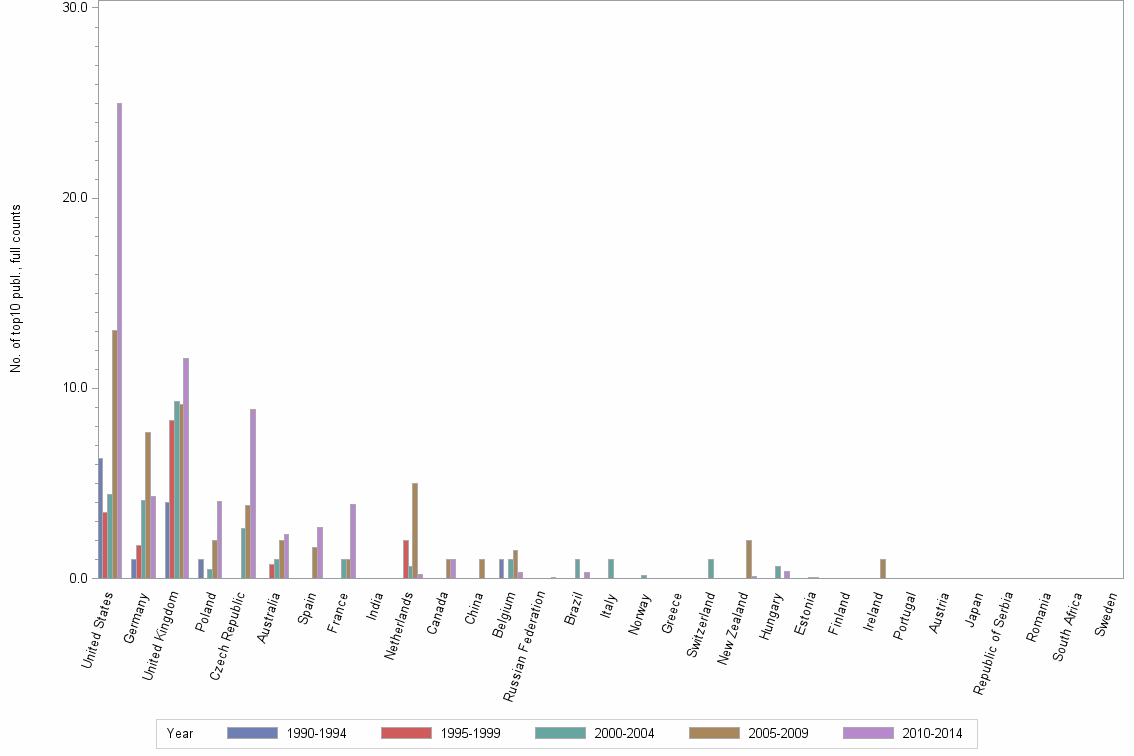Click the 2010-2014 purple legend swatch
The width and height of the screenshot is (1134, 756).
(x=866, y=732)
